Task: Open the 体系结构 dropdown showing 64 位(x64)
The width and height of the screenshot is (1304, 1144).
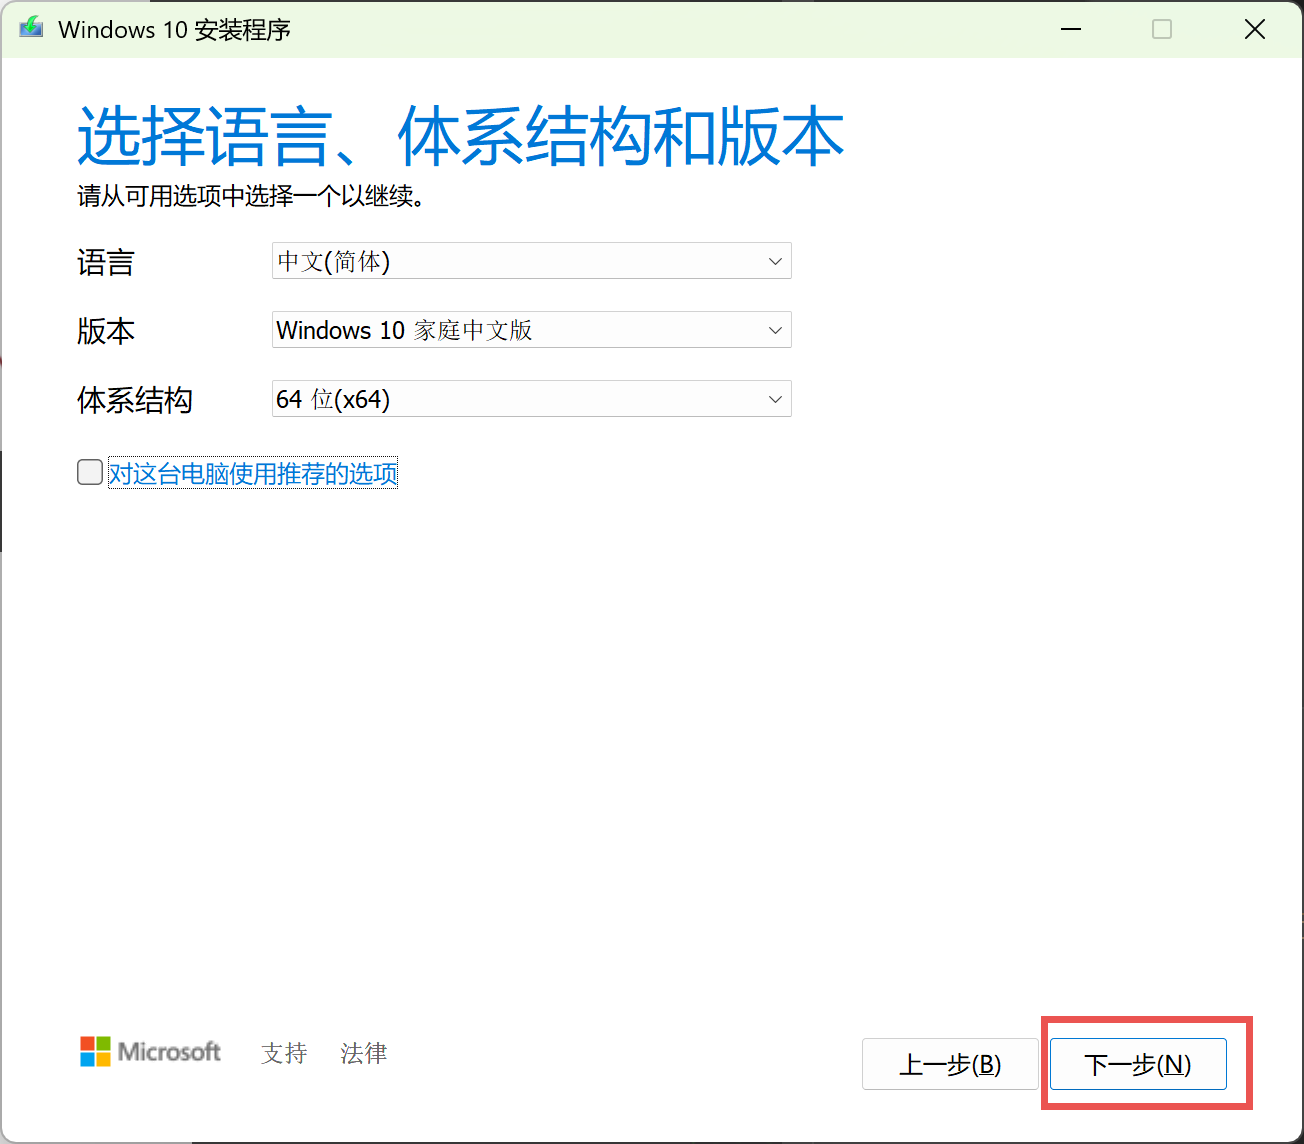Action: pos(532,399)
